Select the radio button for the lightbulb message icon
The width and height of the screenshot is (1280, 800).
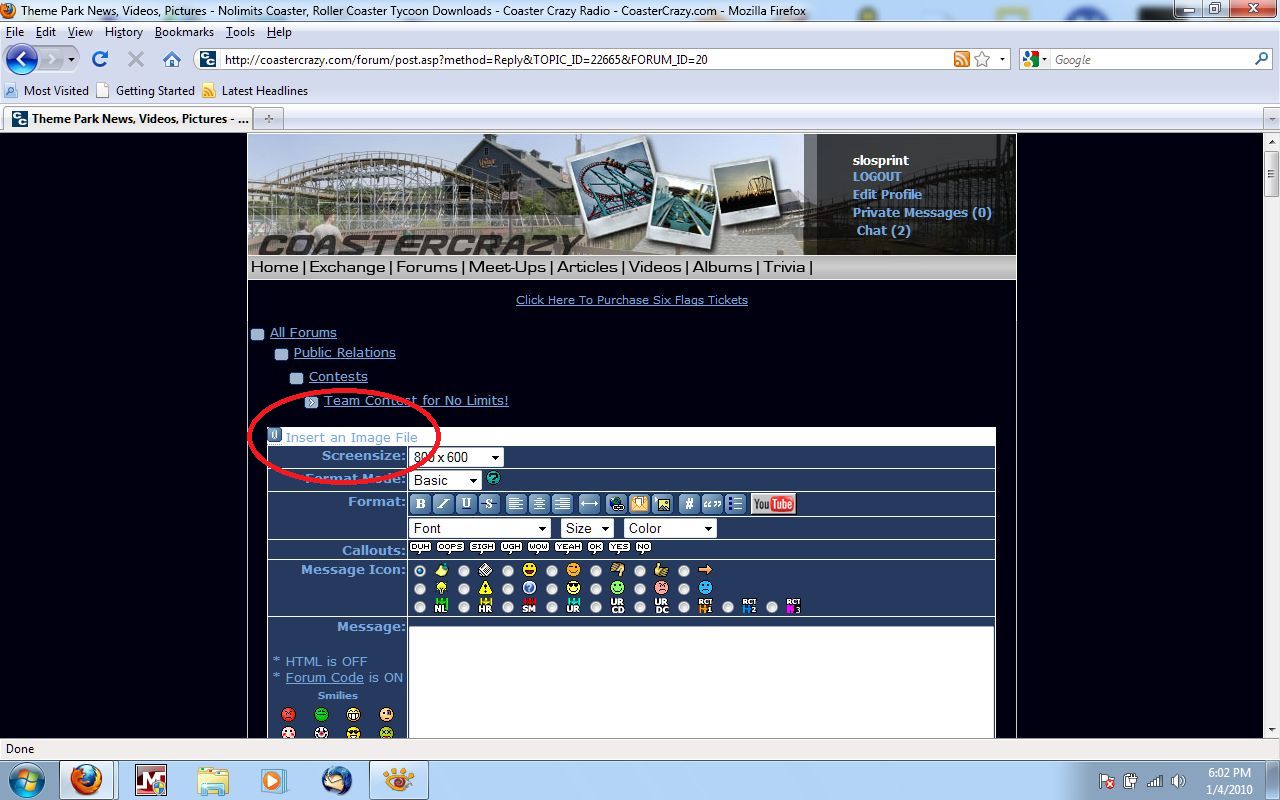click(419, 589)
